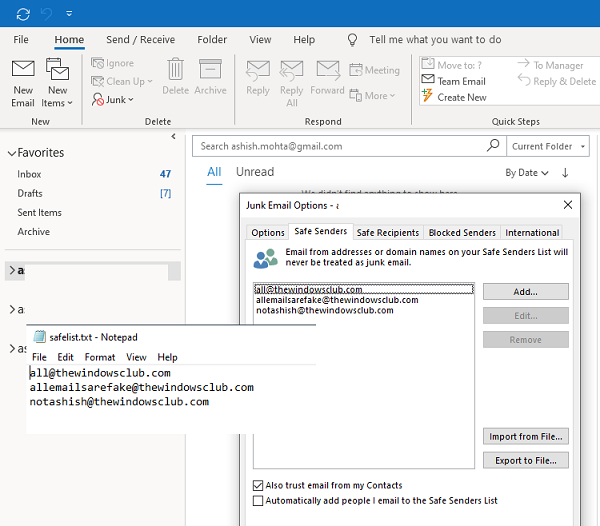Open the Send / Receive ribbon tab
The height and width of the screenshot is (526, 600).
coord(141,40)
